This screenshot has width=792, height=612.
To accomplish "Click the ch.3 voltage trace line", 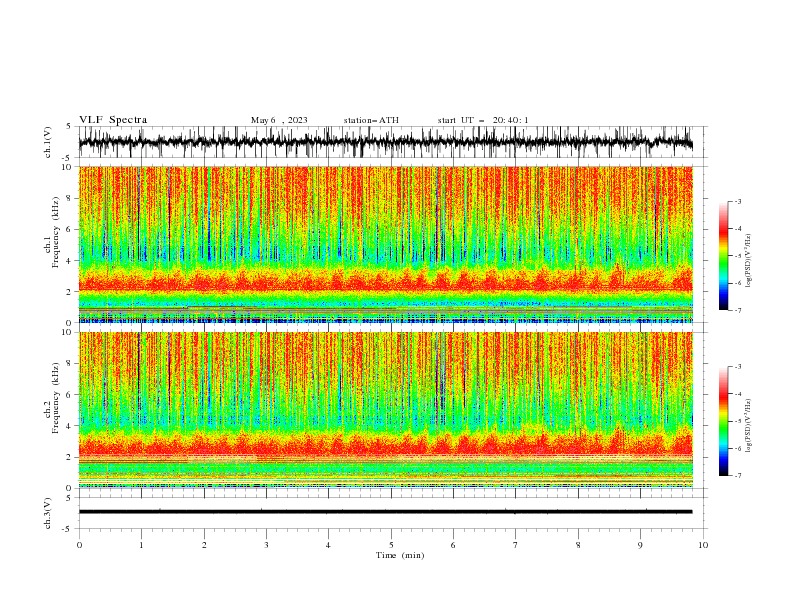I will click(385, 512).
